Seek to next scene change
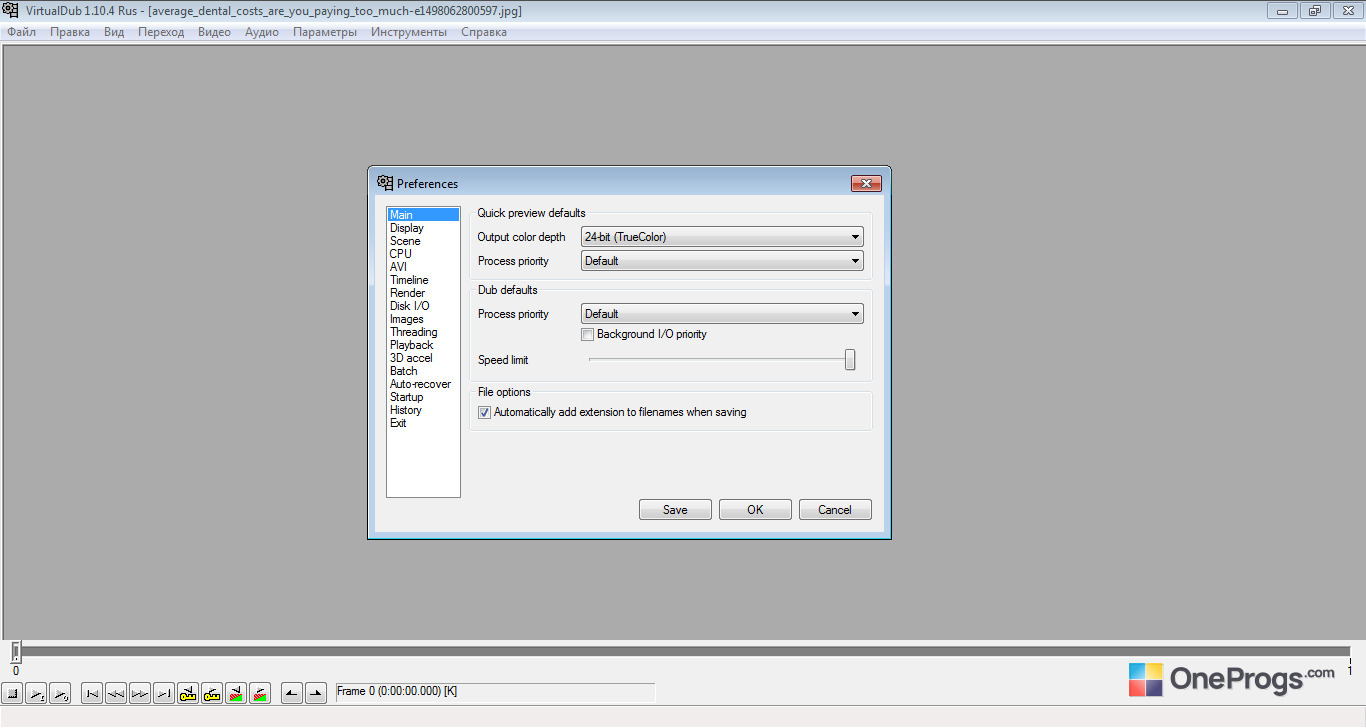The height and width of the screenshot is (728, 1366). pyautogui.click(x=260, y=693)
